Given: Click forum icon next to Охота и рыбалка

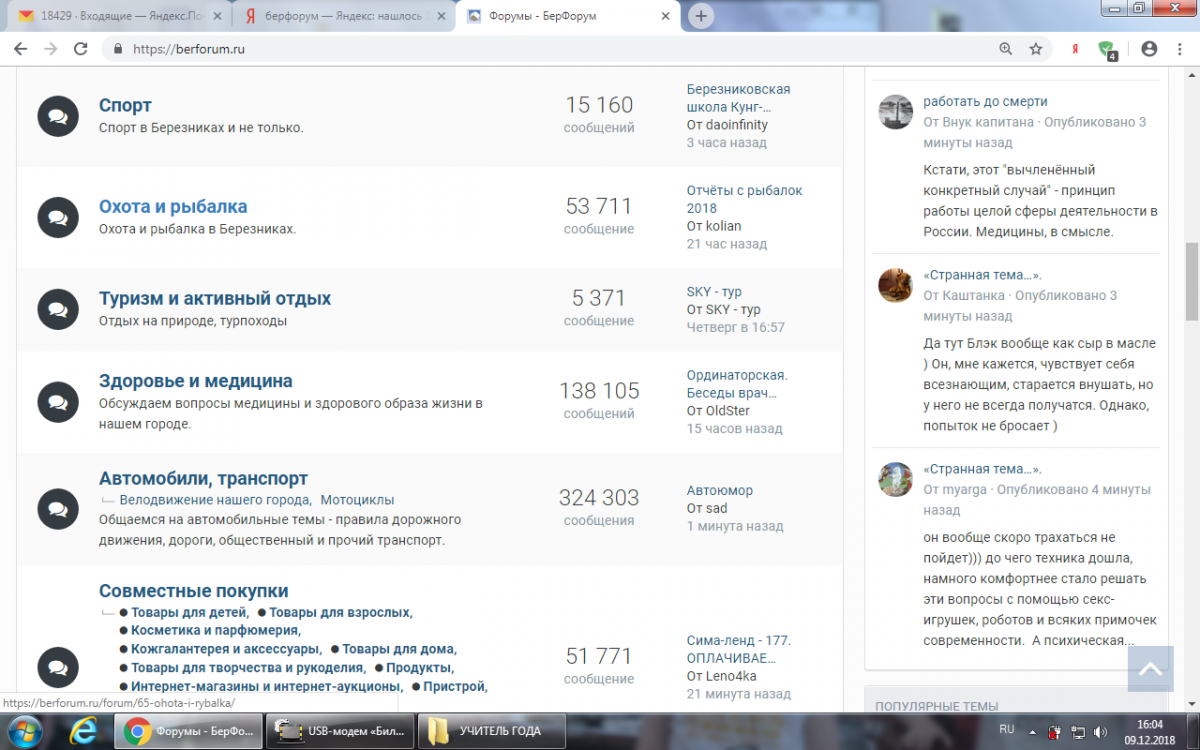Looking at the screenshot, I should click(58, 217).
